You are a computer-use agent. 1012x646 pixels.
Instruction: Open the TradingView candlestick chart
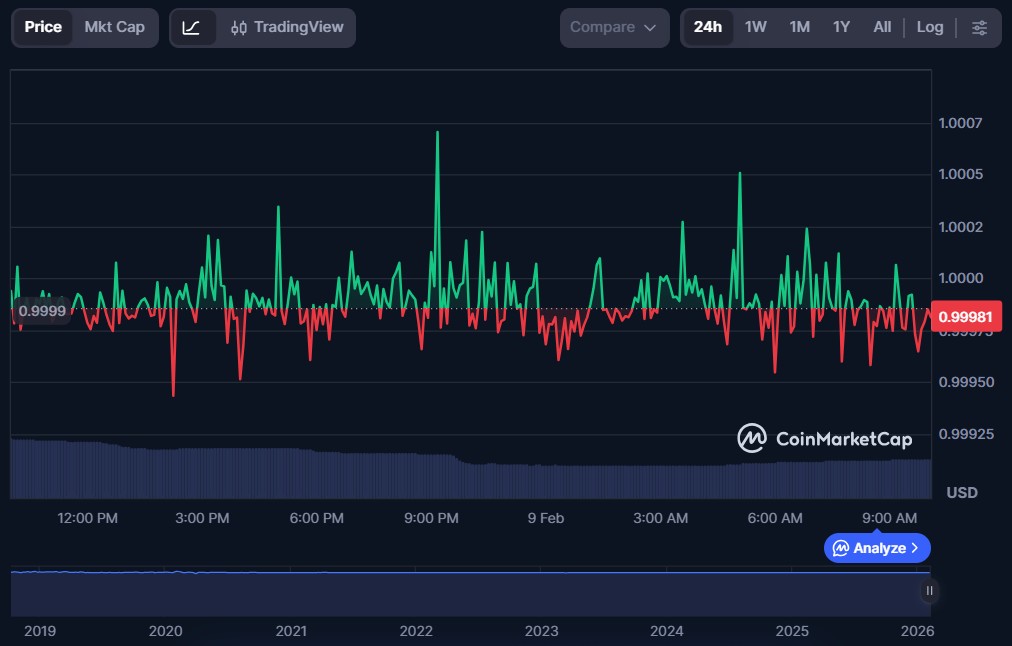pyautogui.click(x=287, y=28)
